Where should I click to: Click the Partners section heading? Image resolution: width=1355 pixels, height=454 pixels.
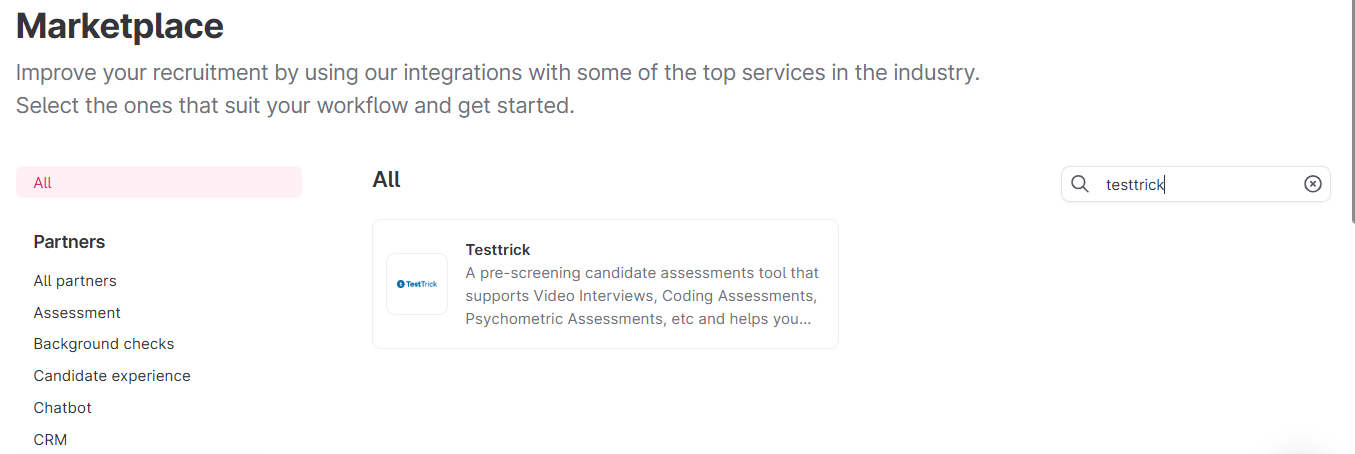[x=69, y=242]
